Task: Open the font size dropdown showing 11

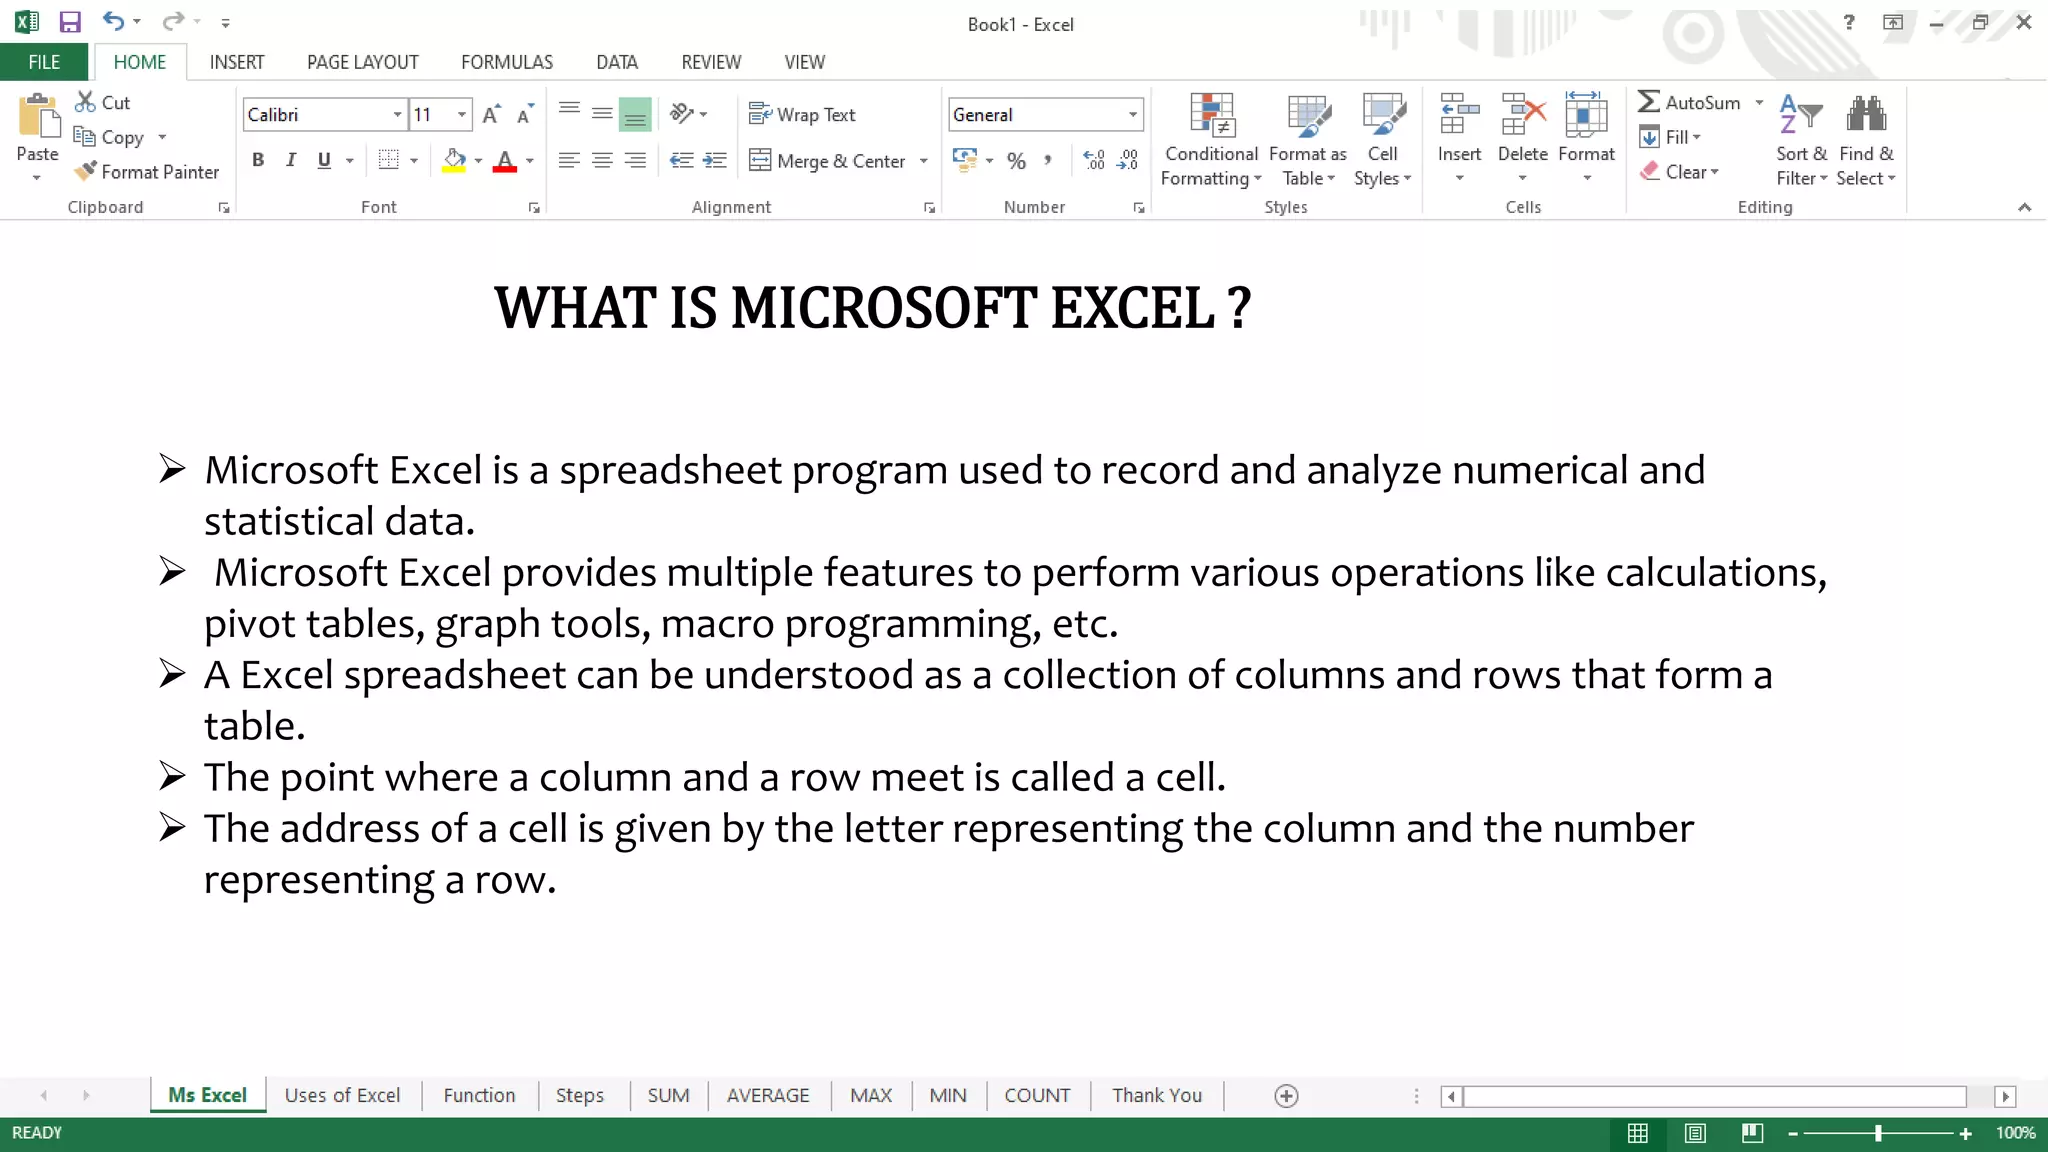Action: point(461,114)
